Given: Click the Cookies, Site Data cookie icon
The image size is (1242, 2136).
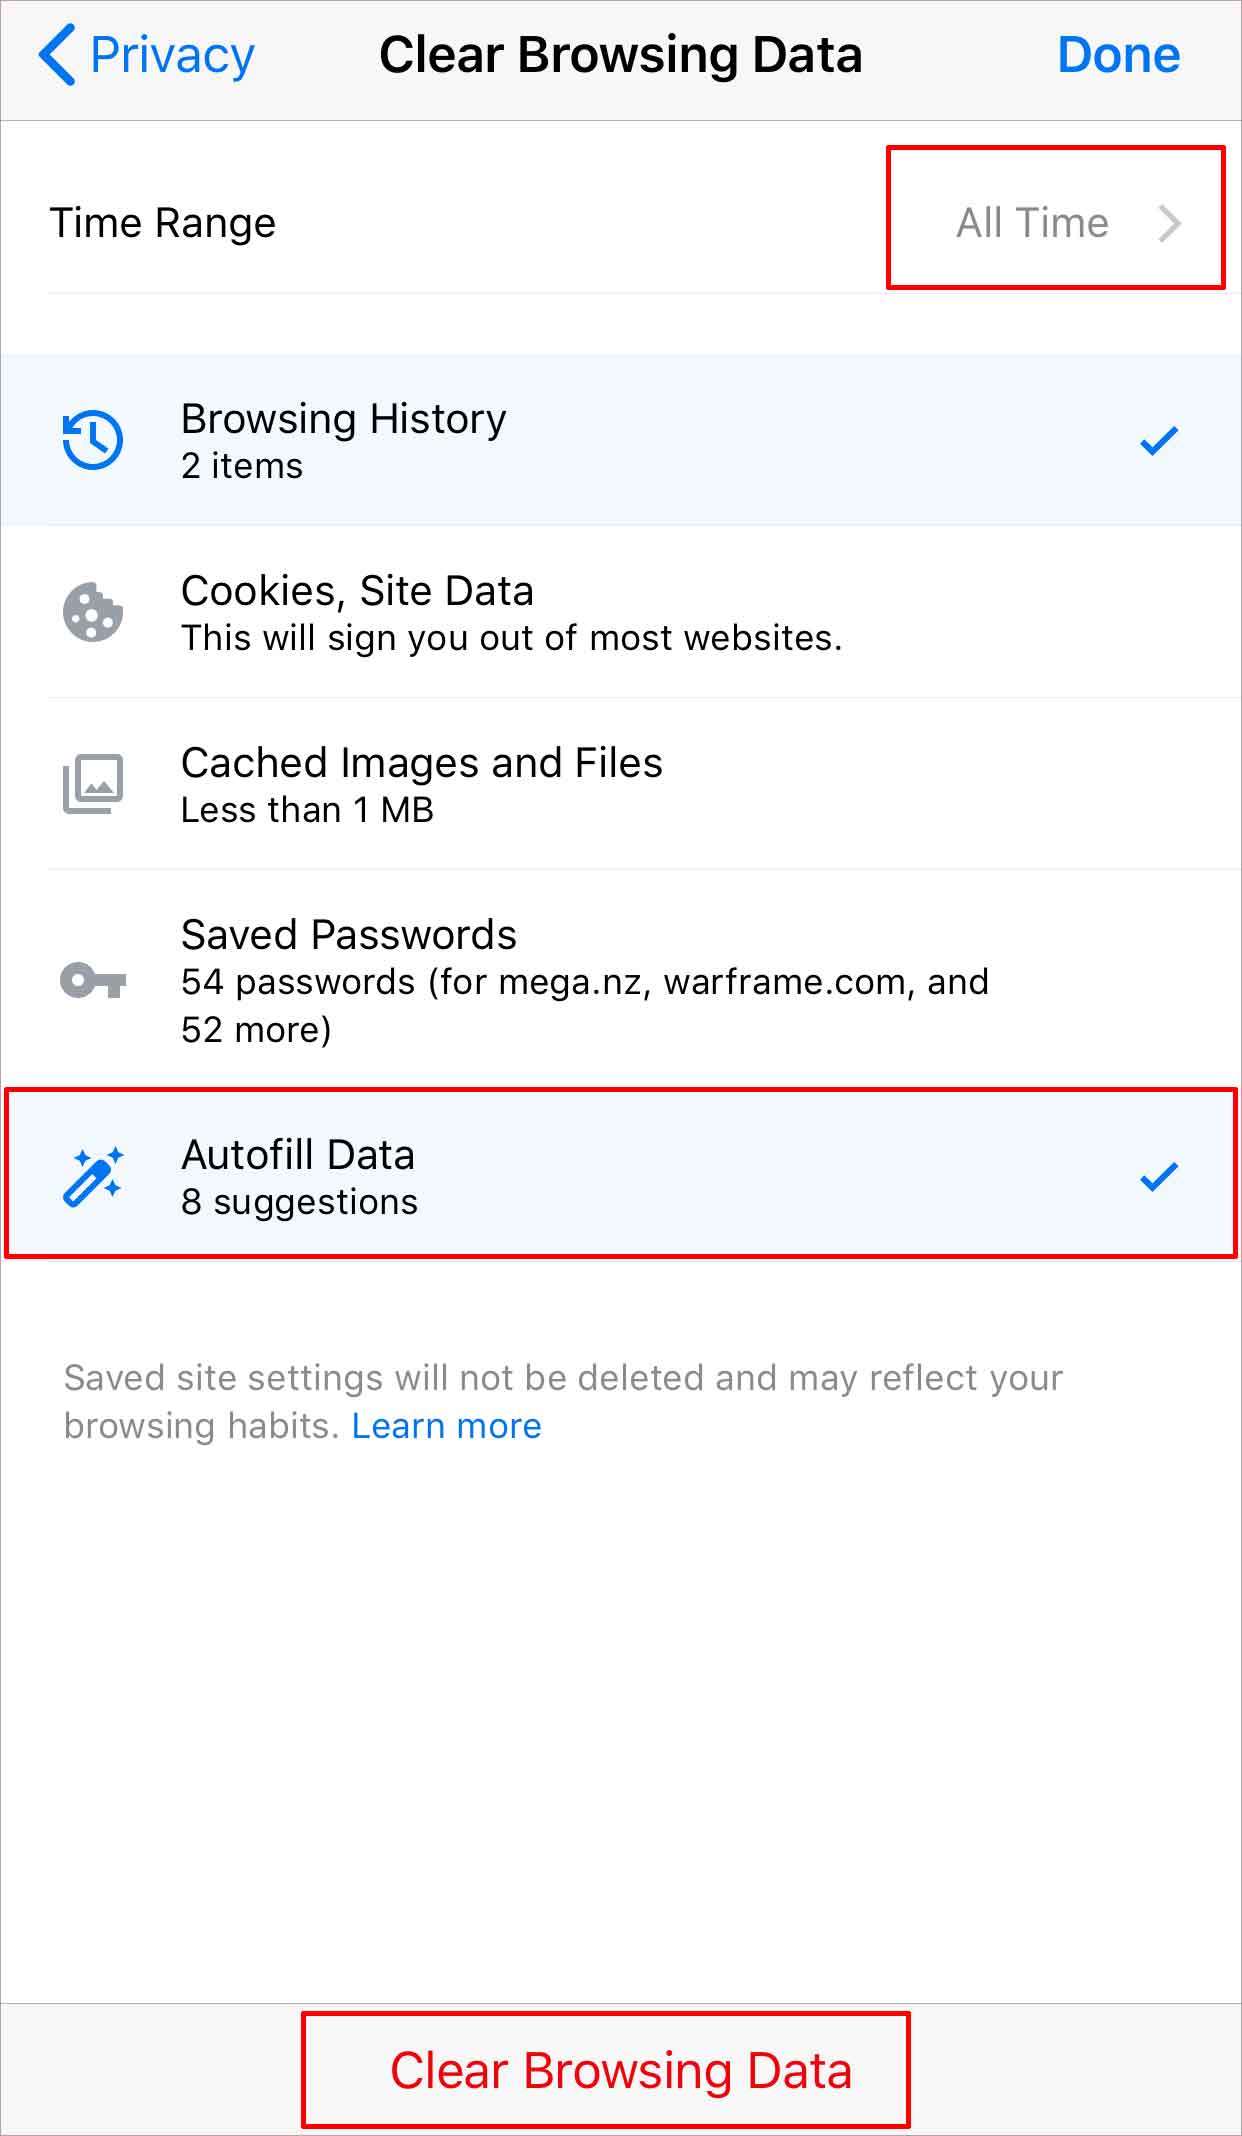Looking at the screenshot, I should 91,611.
